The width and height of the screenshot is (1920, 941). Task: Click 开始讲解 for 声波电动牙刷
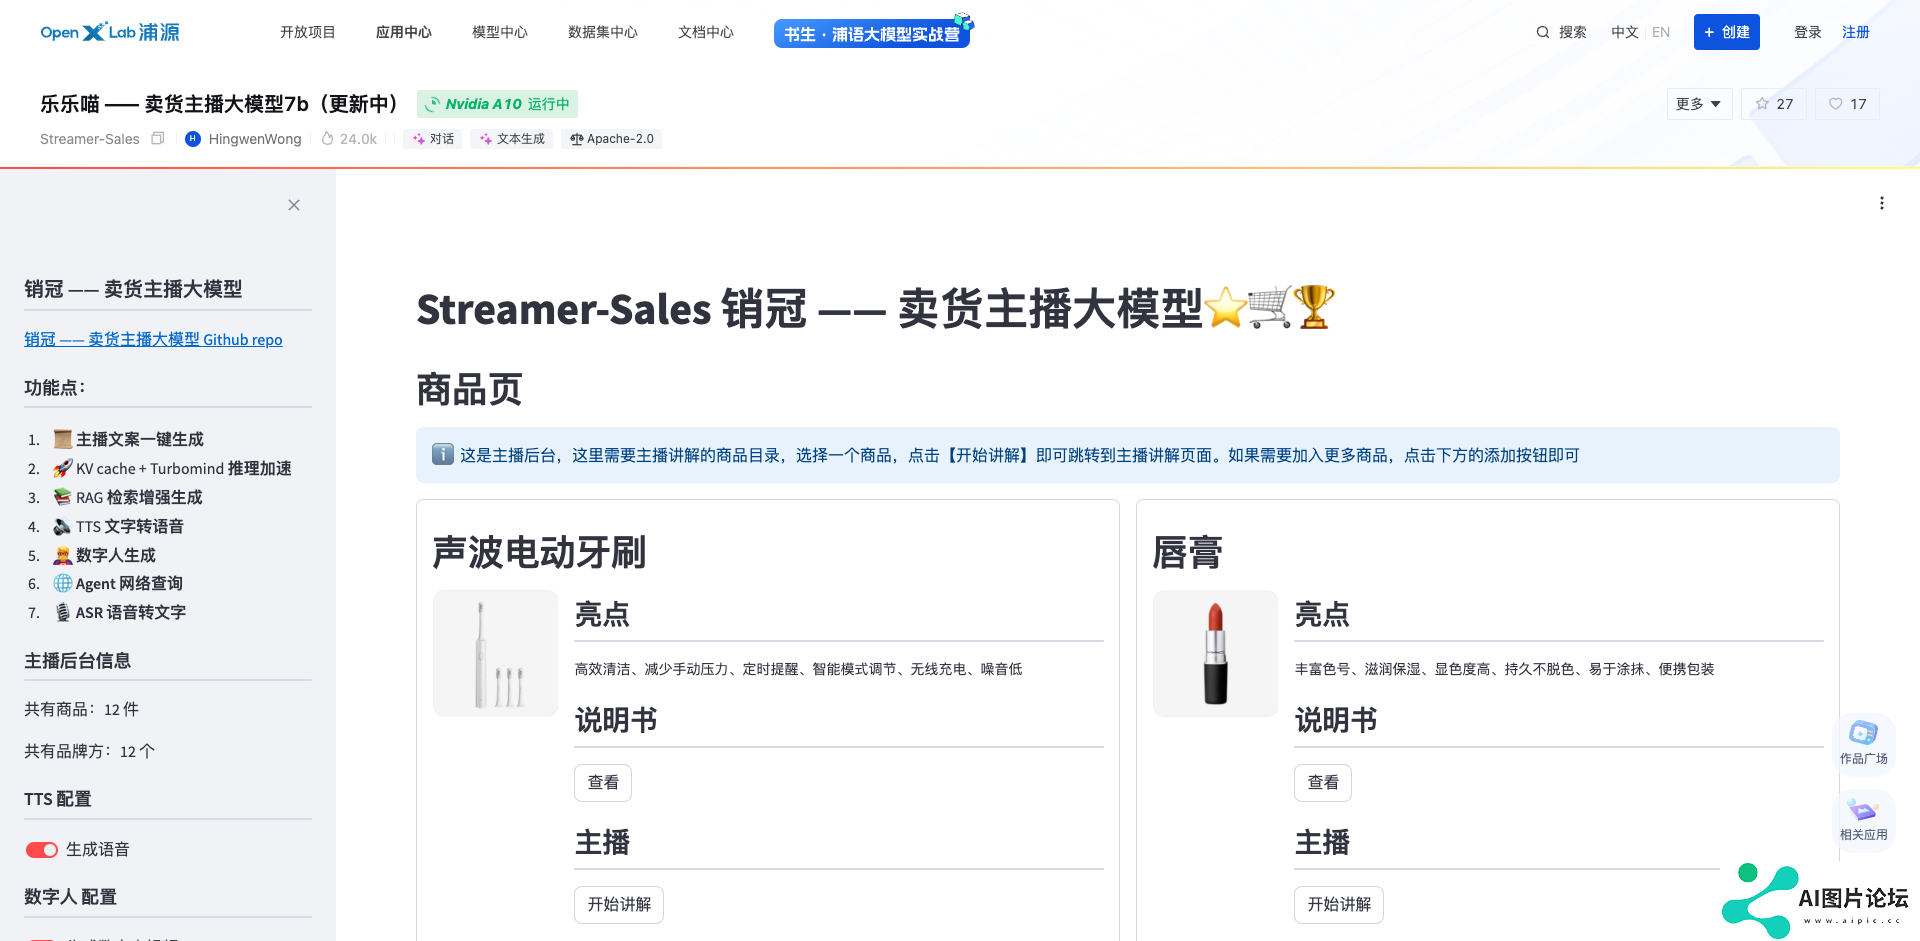[x=619, y=905]
